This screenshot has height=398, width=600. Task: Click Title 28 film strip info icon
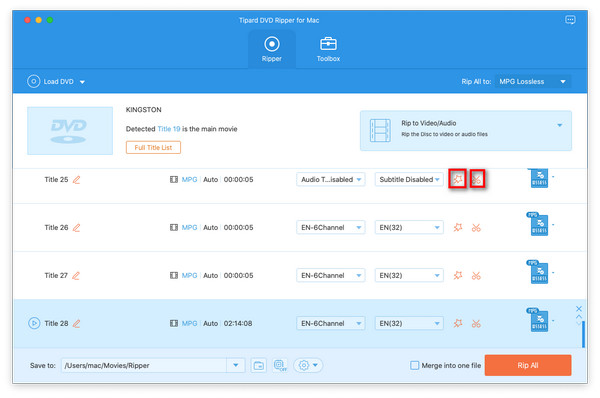174,323
